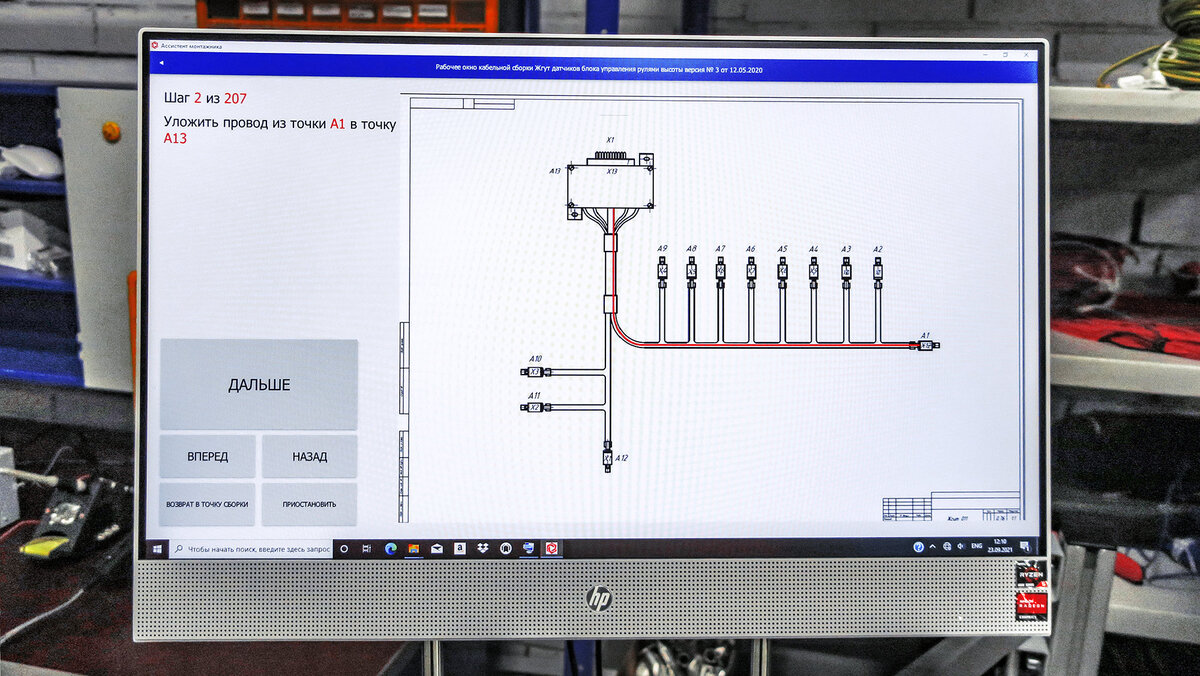Click the A13 label by the connector block
This screenshot has height=676, width=1200.
pos(555,171)
